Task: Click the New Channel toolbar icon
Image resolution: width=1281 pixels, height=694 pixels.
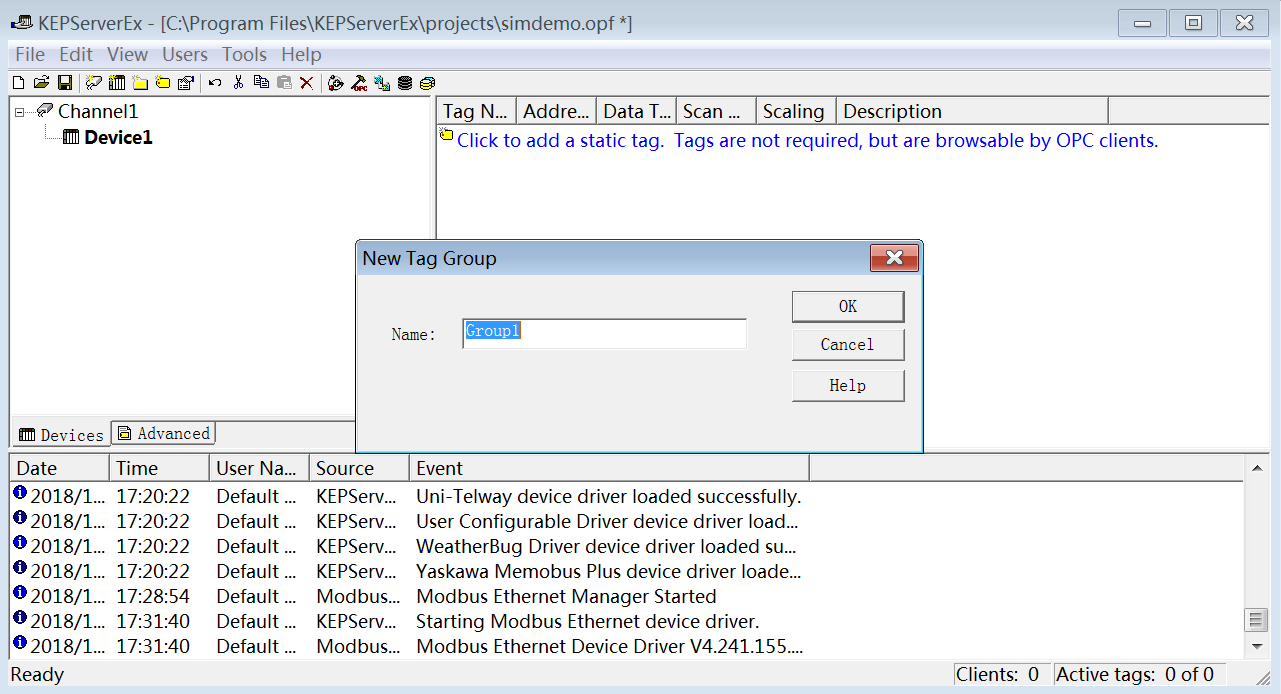Action: coord(94,83)
